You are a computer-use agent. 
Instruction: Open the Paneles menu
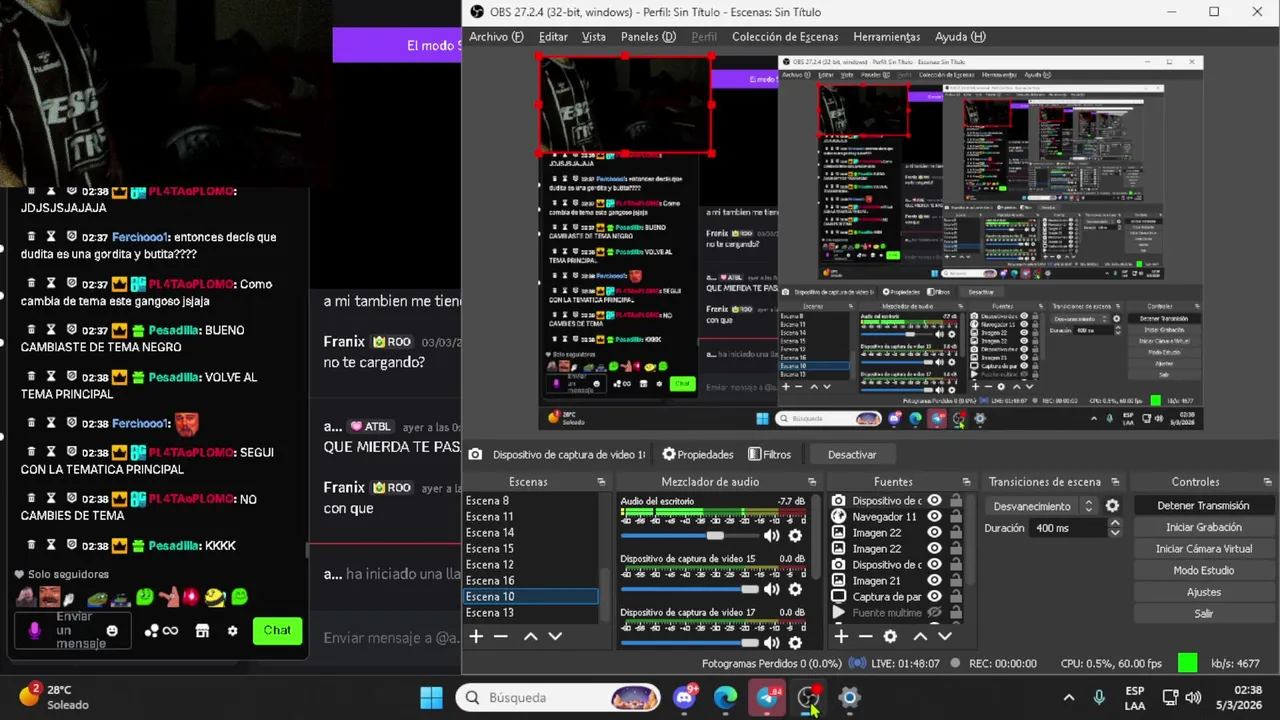[x=648, y=37]
